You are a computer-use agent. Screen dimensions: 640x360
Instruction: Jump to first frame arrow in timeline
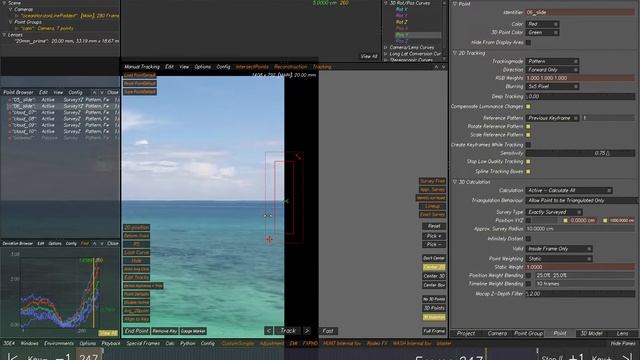click(x=12, y=358)
